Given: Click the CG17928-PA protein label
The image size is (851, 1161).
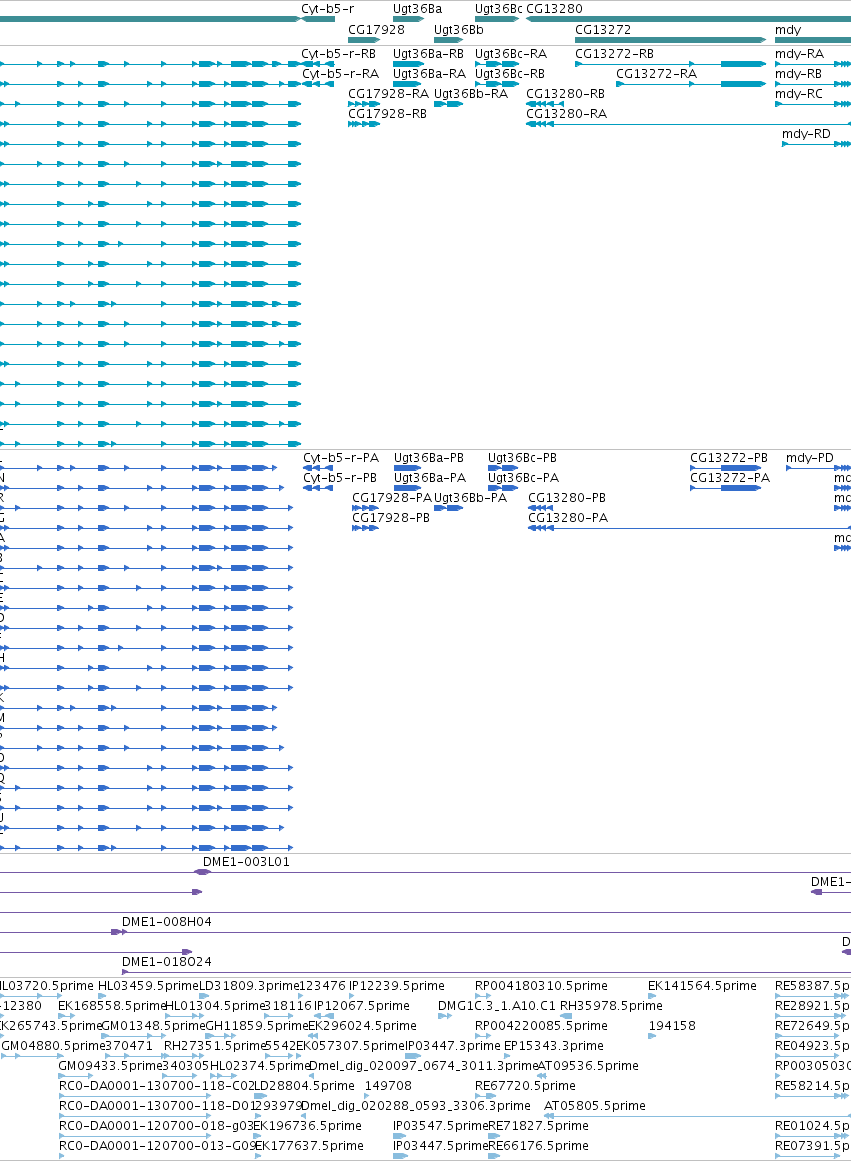Looking at the screenshot, I should pyautogui.click(x=392, y=498).
